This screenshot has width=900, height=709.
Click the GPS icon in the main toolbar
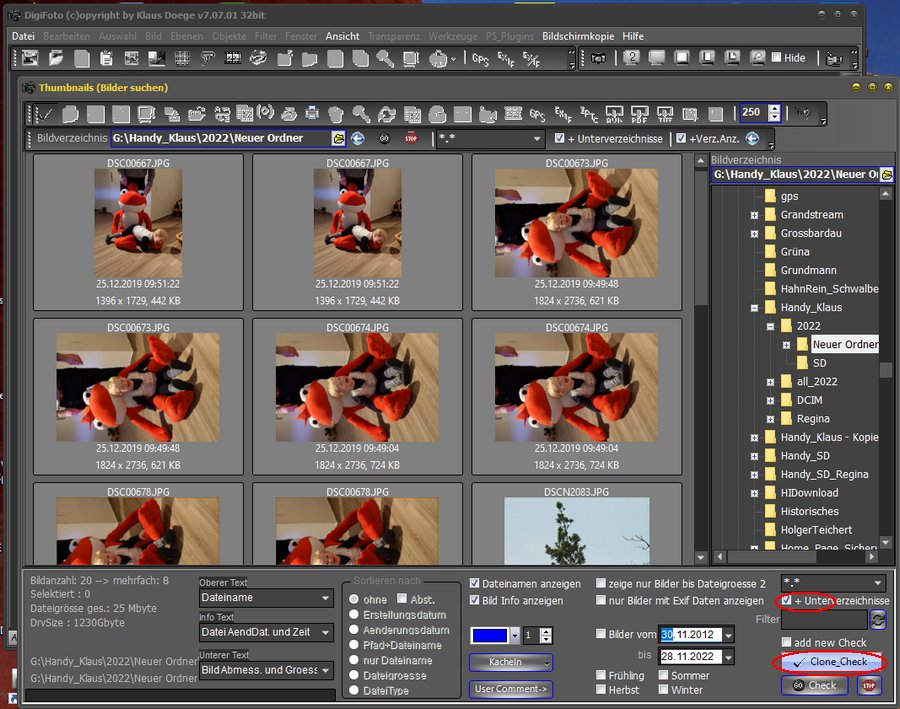click(x=481, y=59)
